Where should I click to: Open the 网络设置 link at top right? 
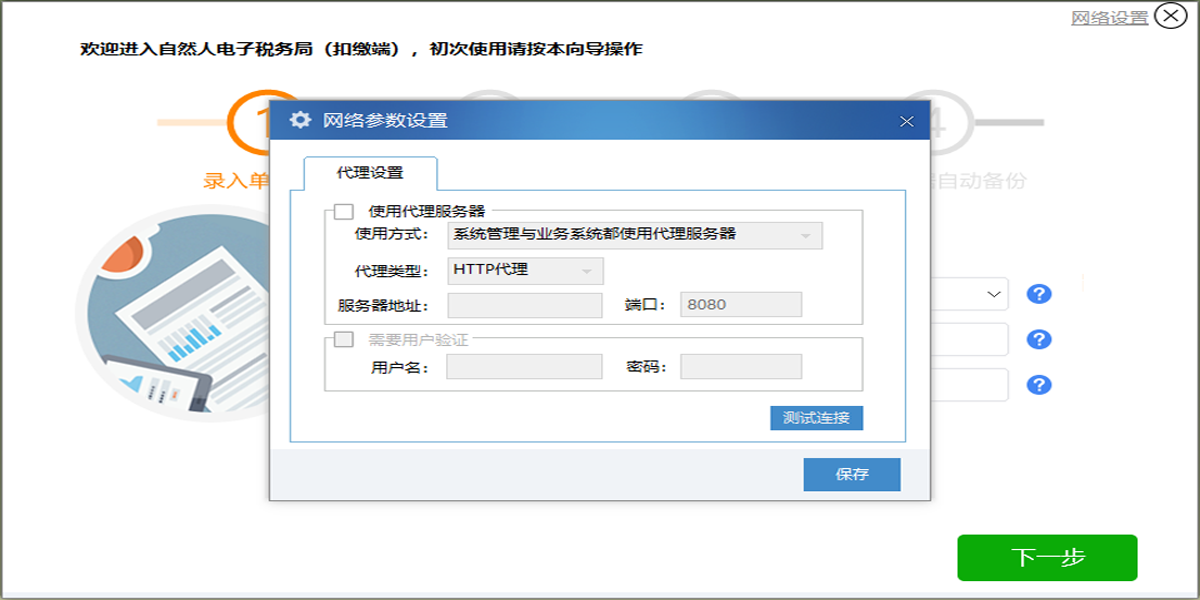pyautogui.click(x=1110, y=18)
